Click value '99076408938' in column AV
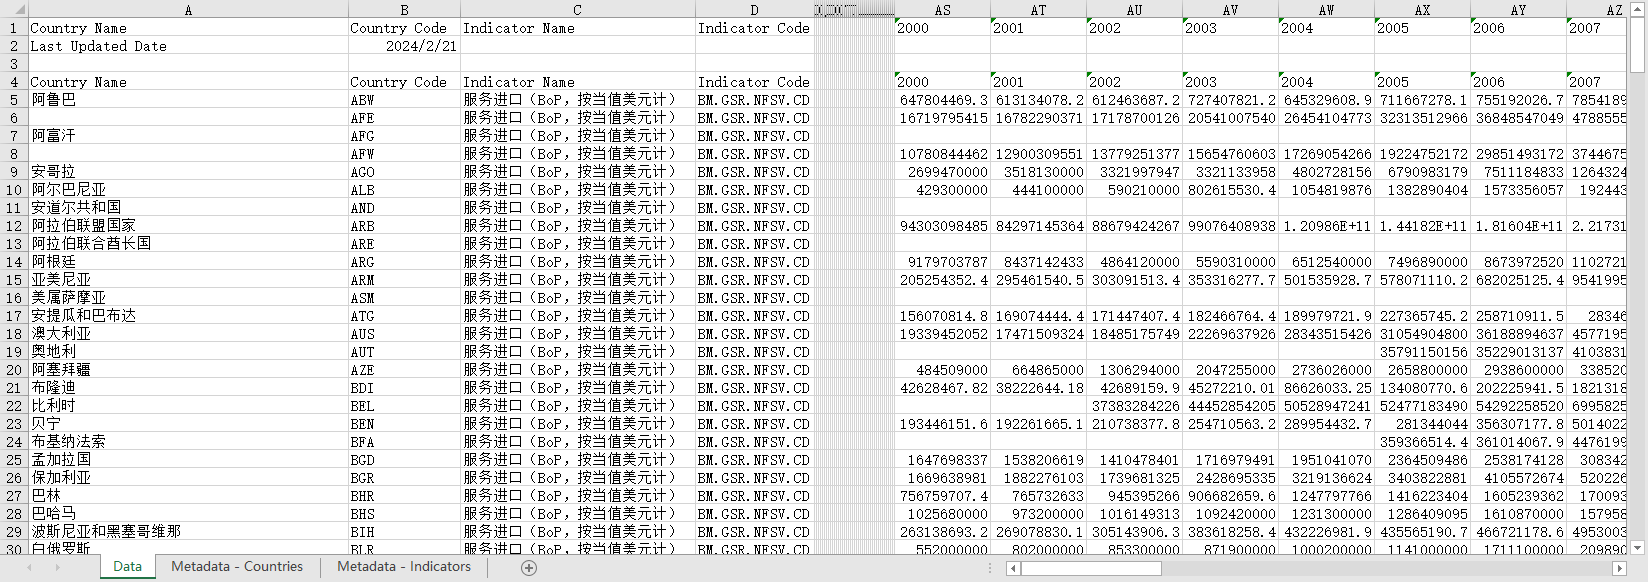 coord(1230,226)
